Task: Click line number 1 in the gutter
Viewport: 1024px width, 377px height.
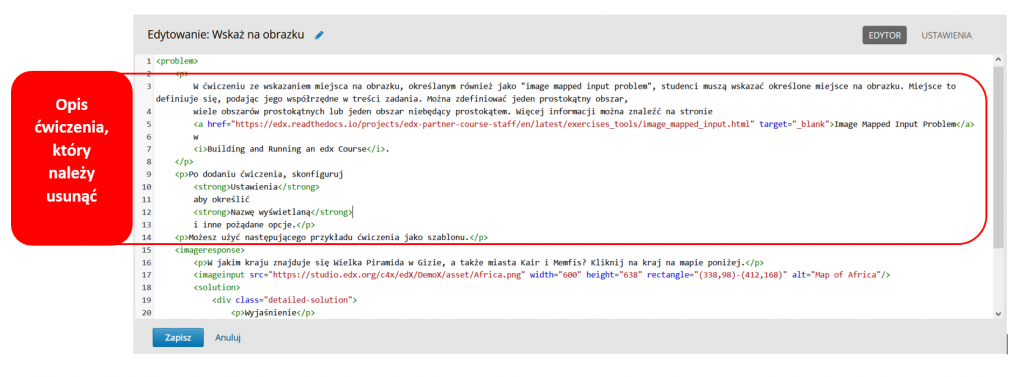Action: [x=148, y=61]
